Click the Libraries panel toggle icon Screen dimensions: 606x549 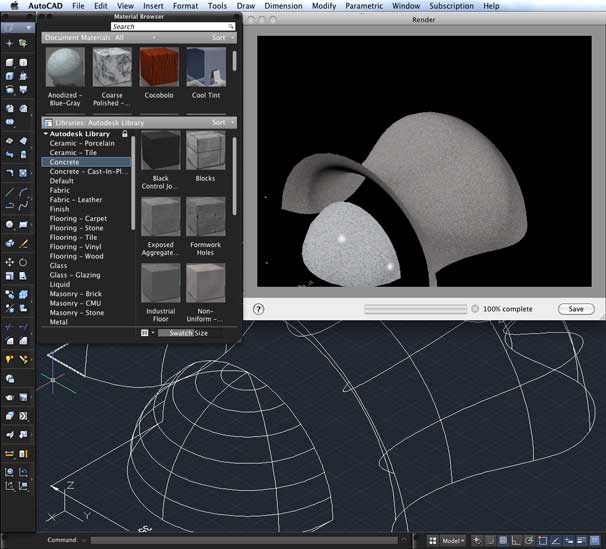48,123
